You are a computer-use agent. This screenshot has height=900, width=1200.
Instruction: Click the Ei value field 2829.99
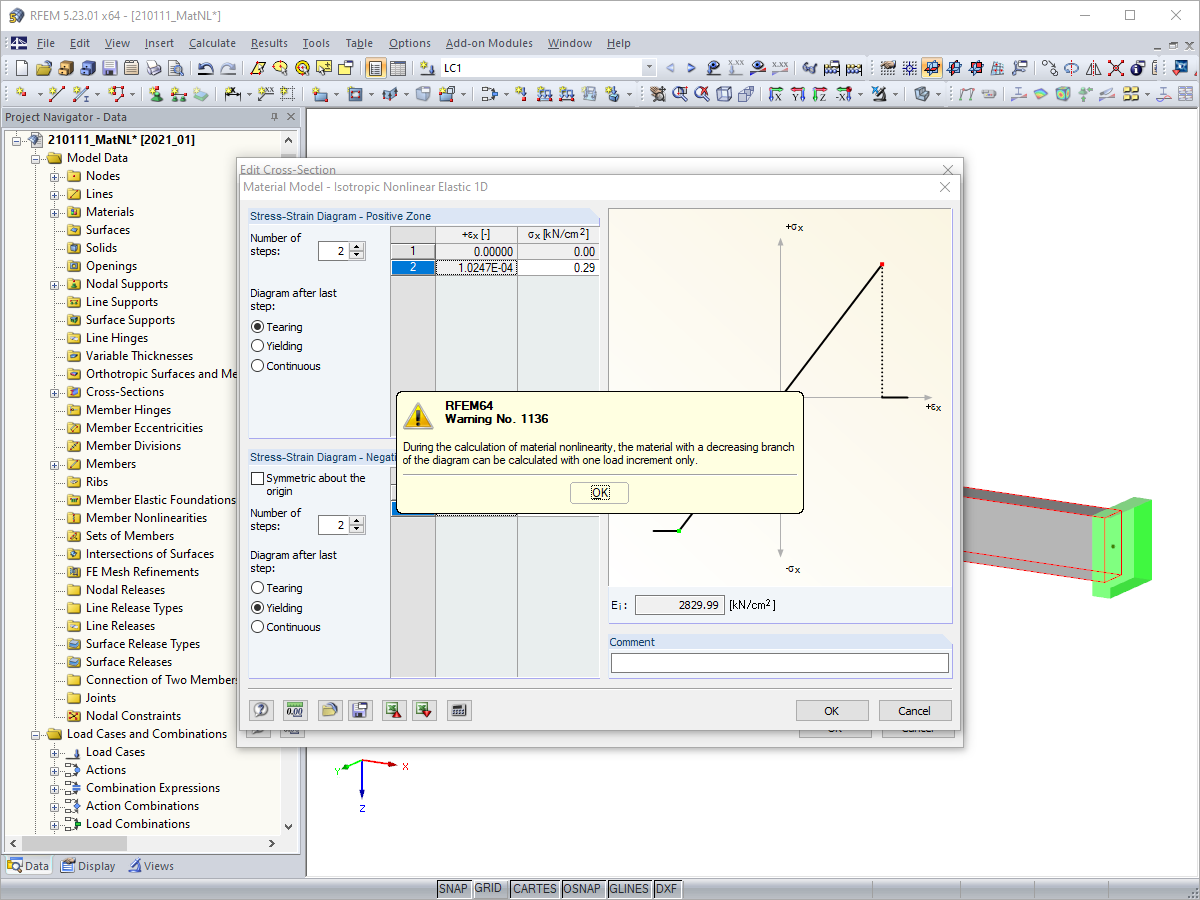tap(679, 605)
